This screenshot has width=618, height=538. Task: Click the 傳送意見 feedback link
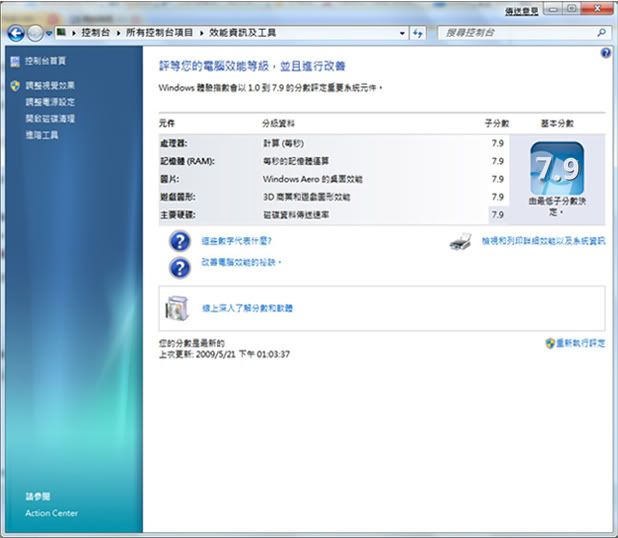click(x=521, y=11)
